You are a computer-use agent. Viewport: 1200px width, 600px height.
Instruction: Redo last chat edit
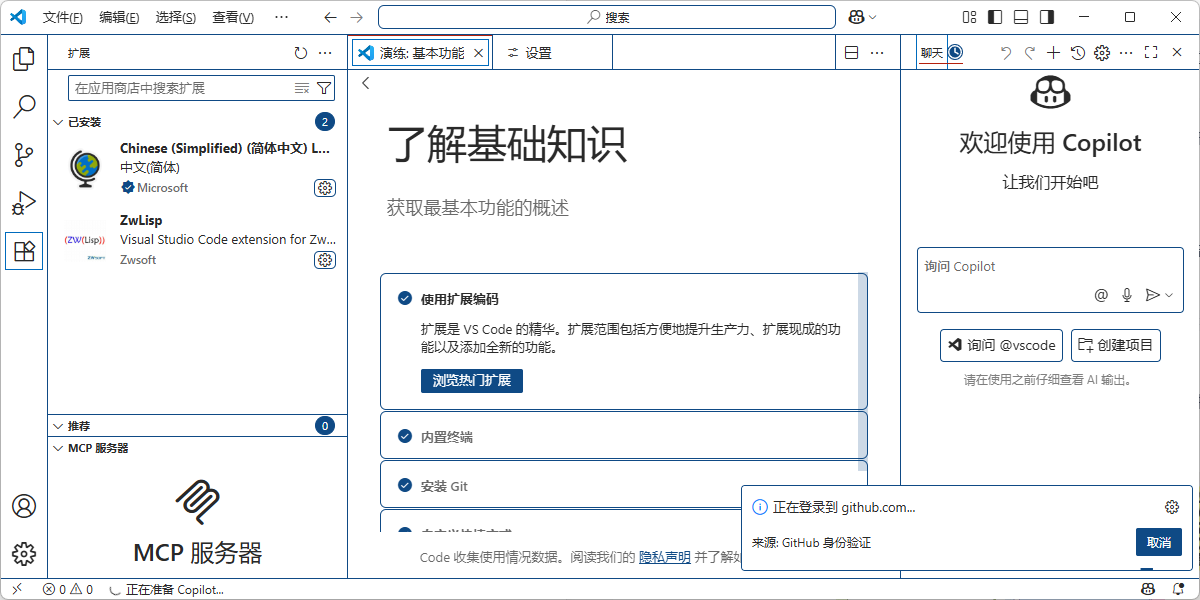[x=1029, y=53]
